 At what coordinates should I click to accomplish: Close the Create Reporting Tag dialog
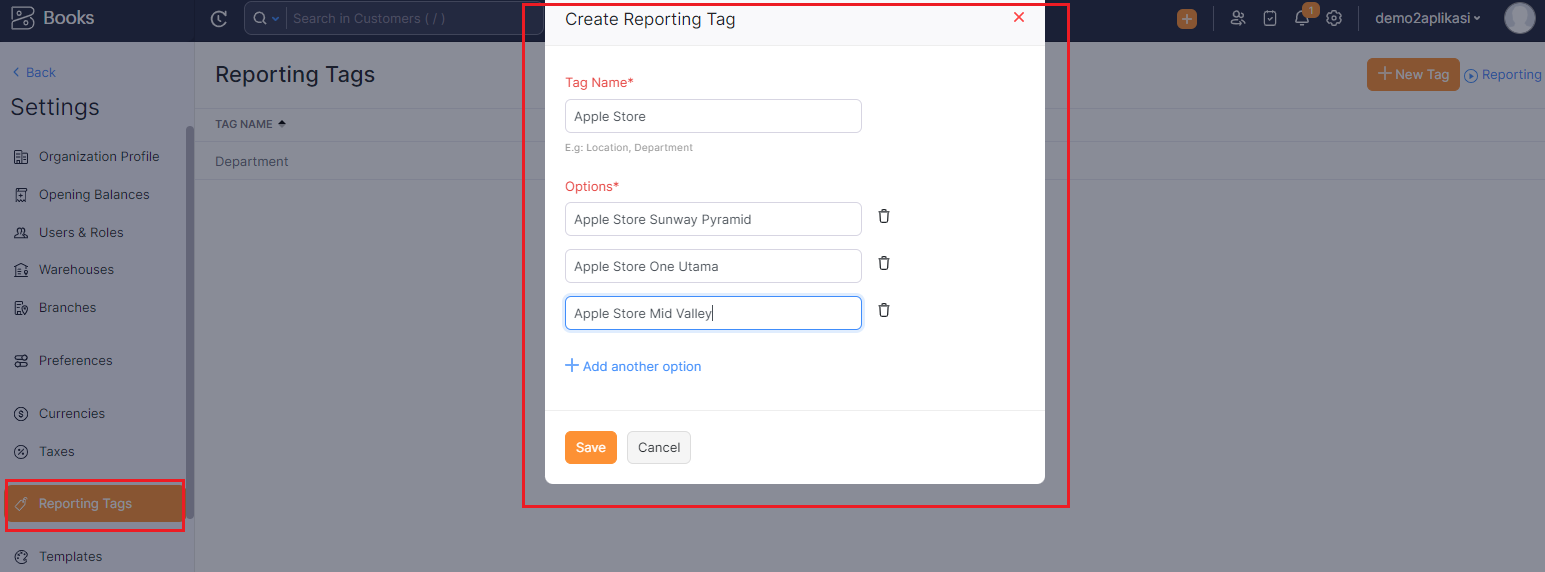[1019, 17]
